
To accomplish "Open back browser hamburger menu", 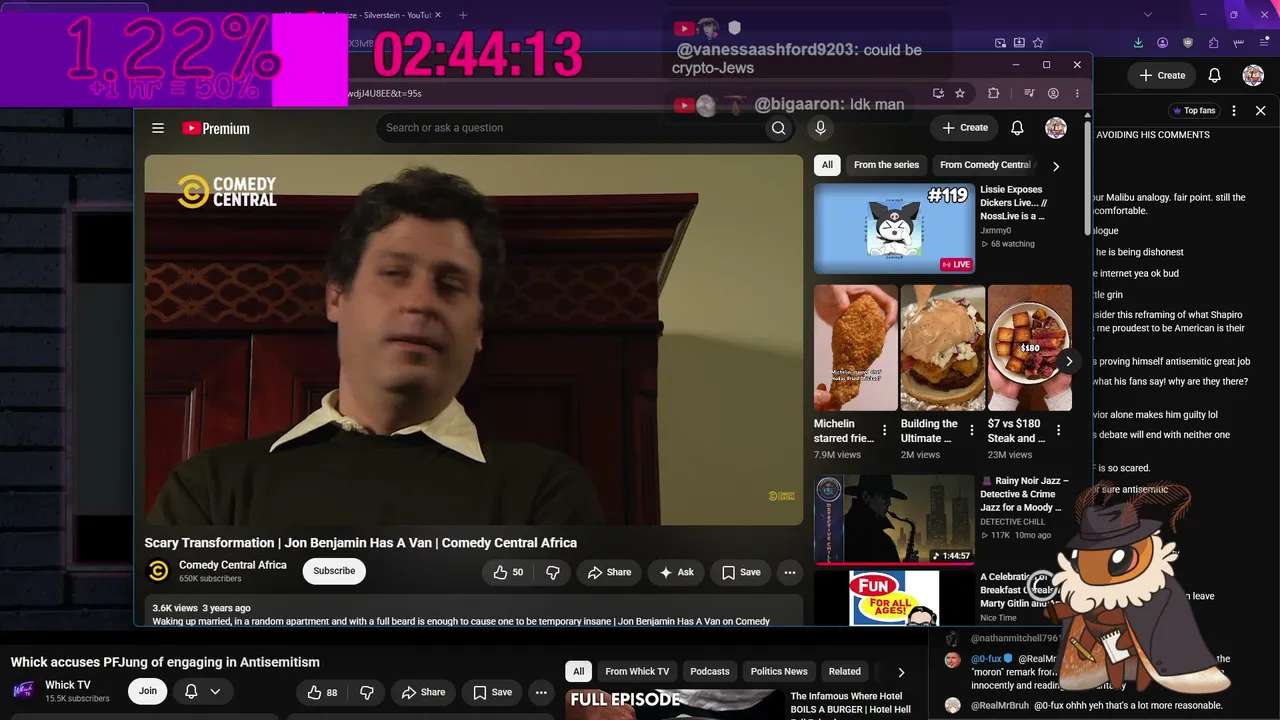I will (x=1264, y=43).
